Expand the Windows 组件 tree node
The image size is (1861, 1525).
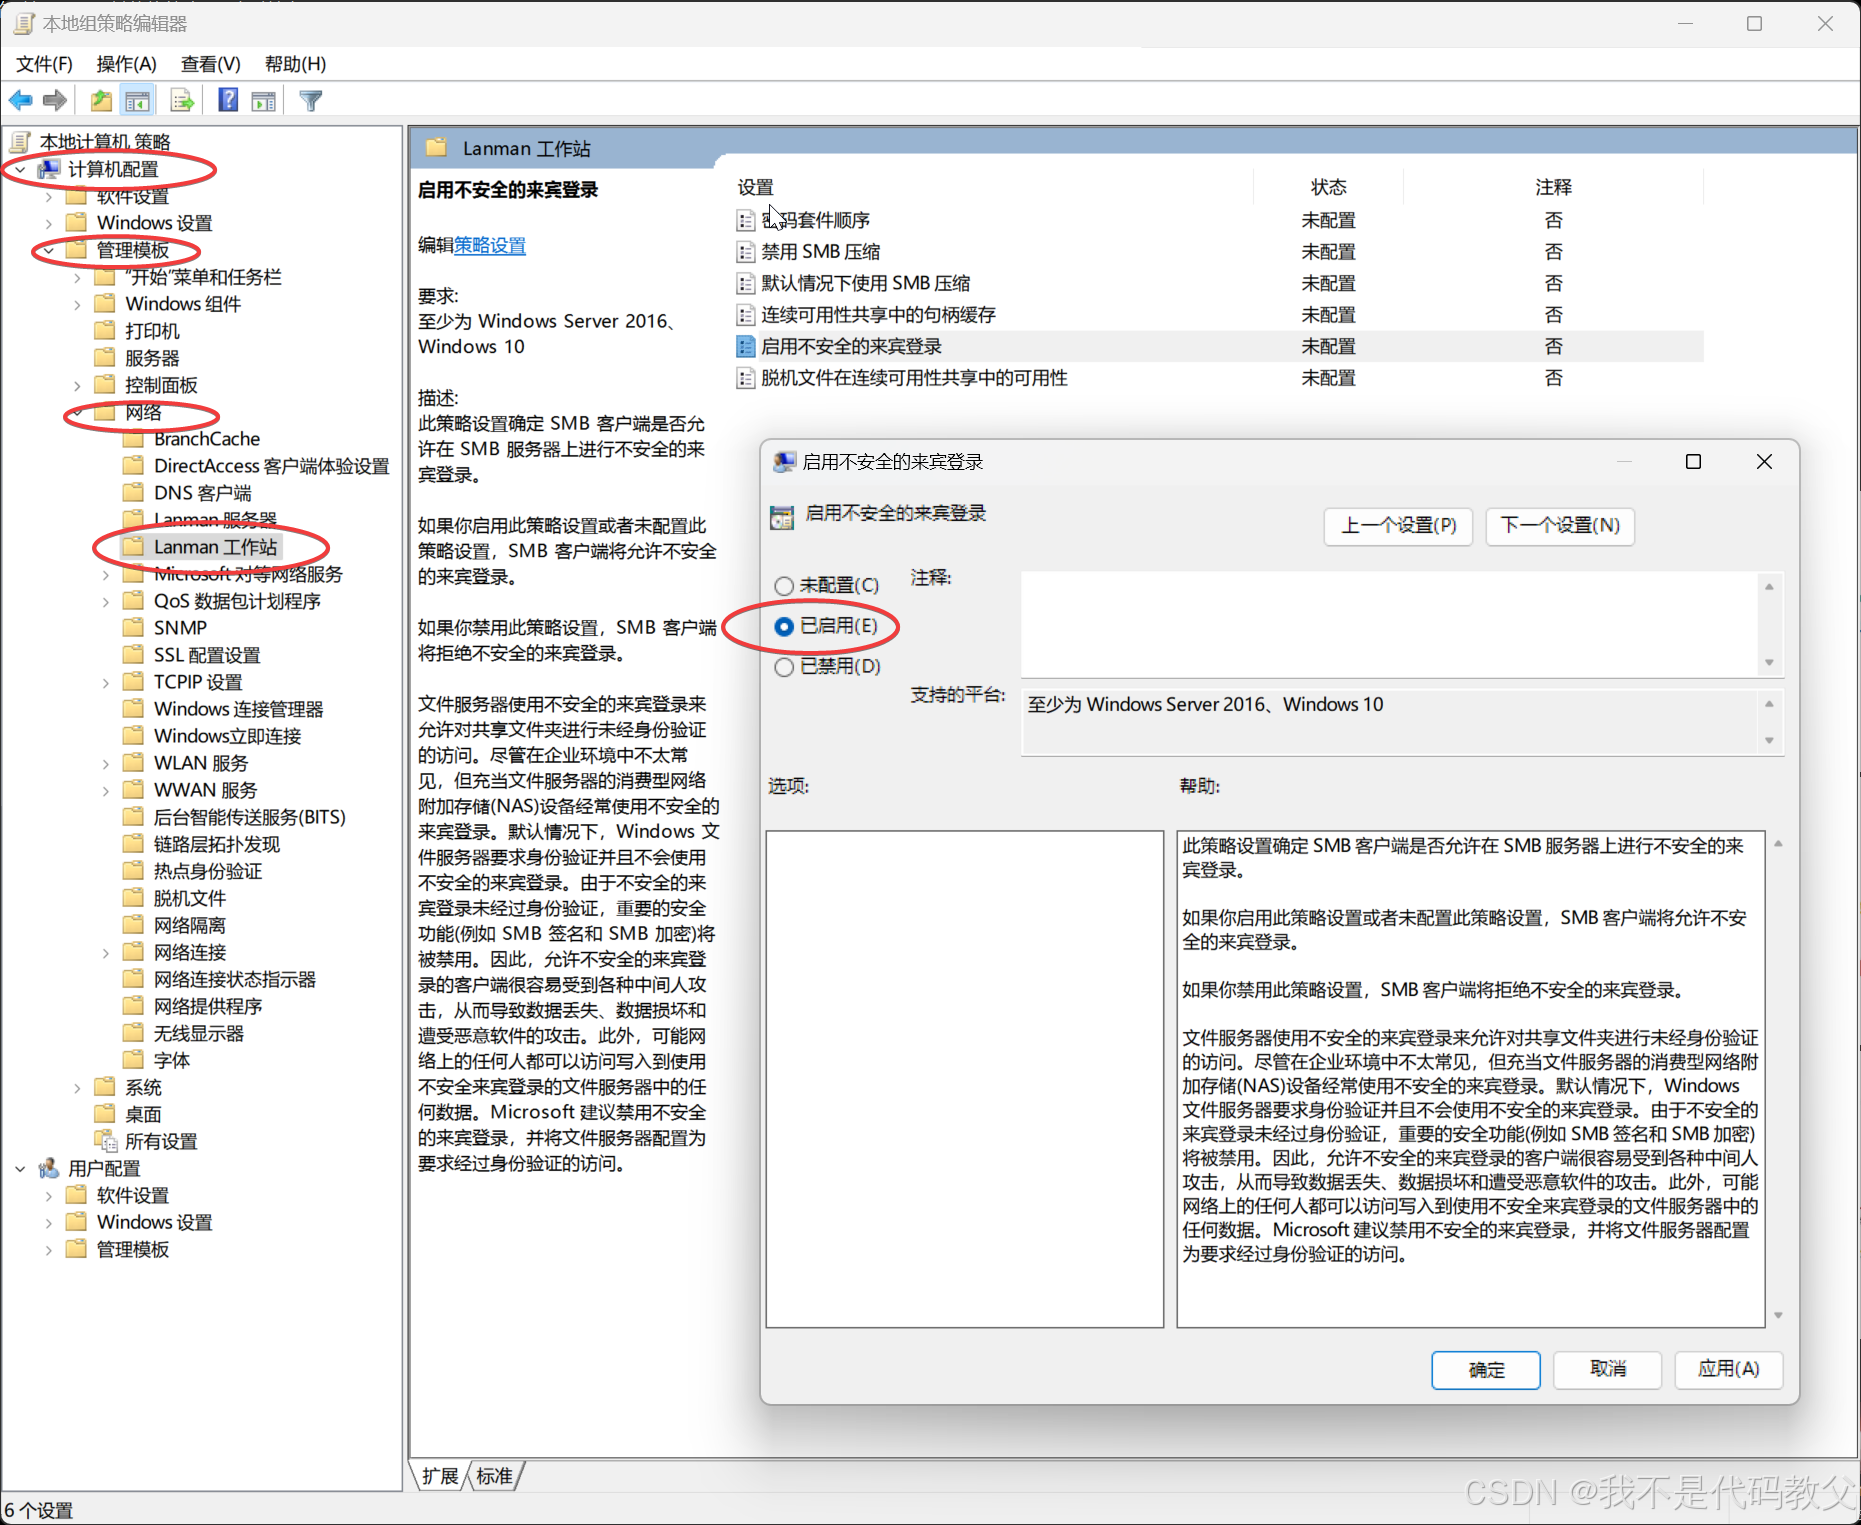coord(77,304)
